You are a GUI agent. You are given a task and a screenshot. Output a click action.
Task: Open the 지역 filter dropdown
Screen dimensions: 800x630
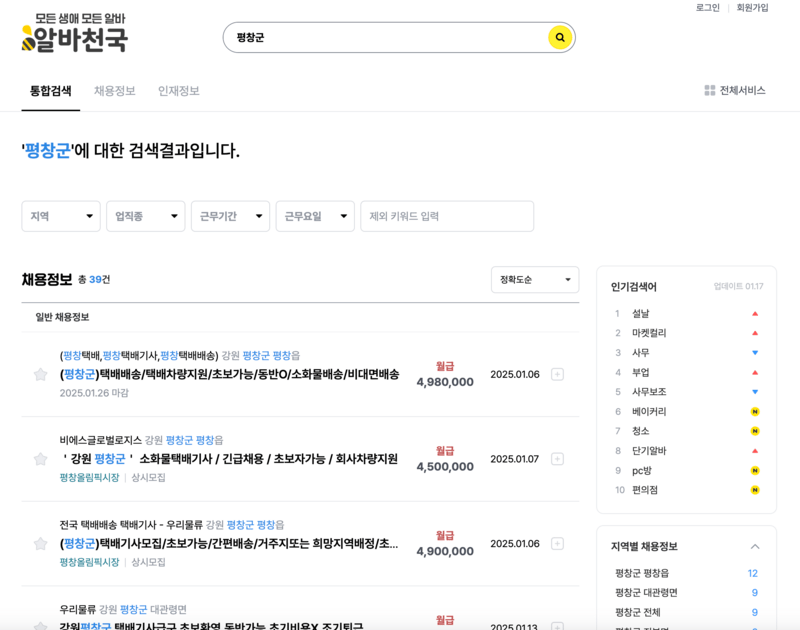pos(60,216)
